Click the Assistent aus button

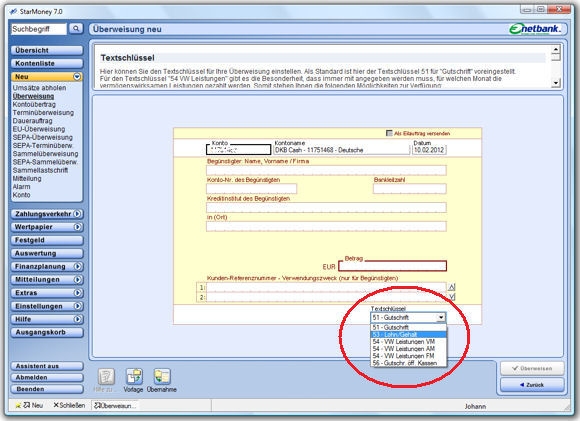(x=47, y=366)
